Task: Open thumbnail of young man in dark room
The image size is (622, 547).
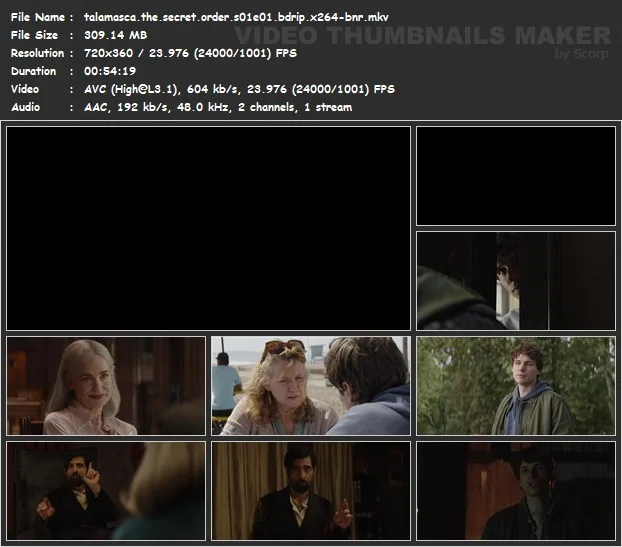Action: click(x=516, y=491)
